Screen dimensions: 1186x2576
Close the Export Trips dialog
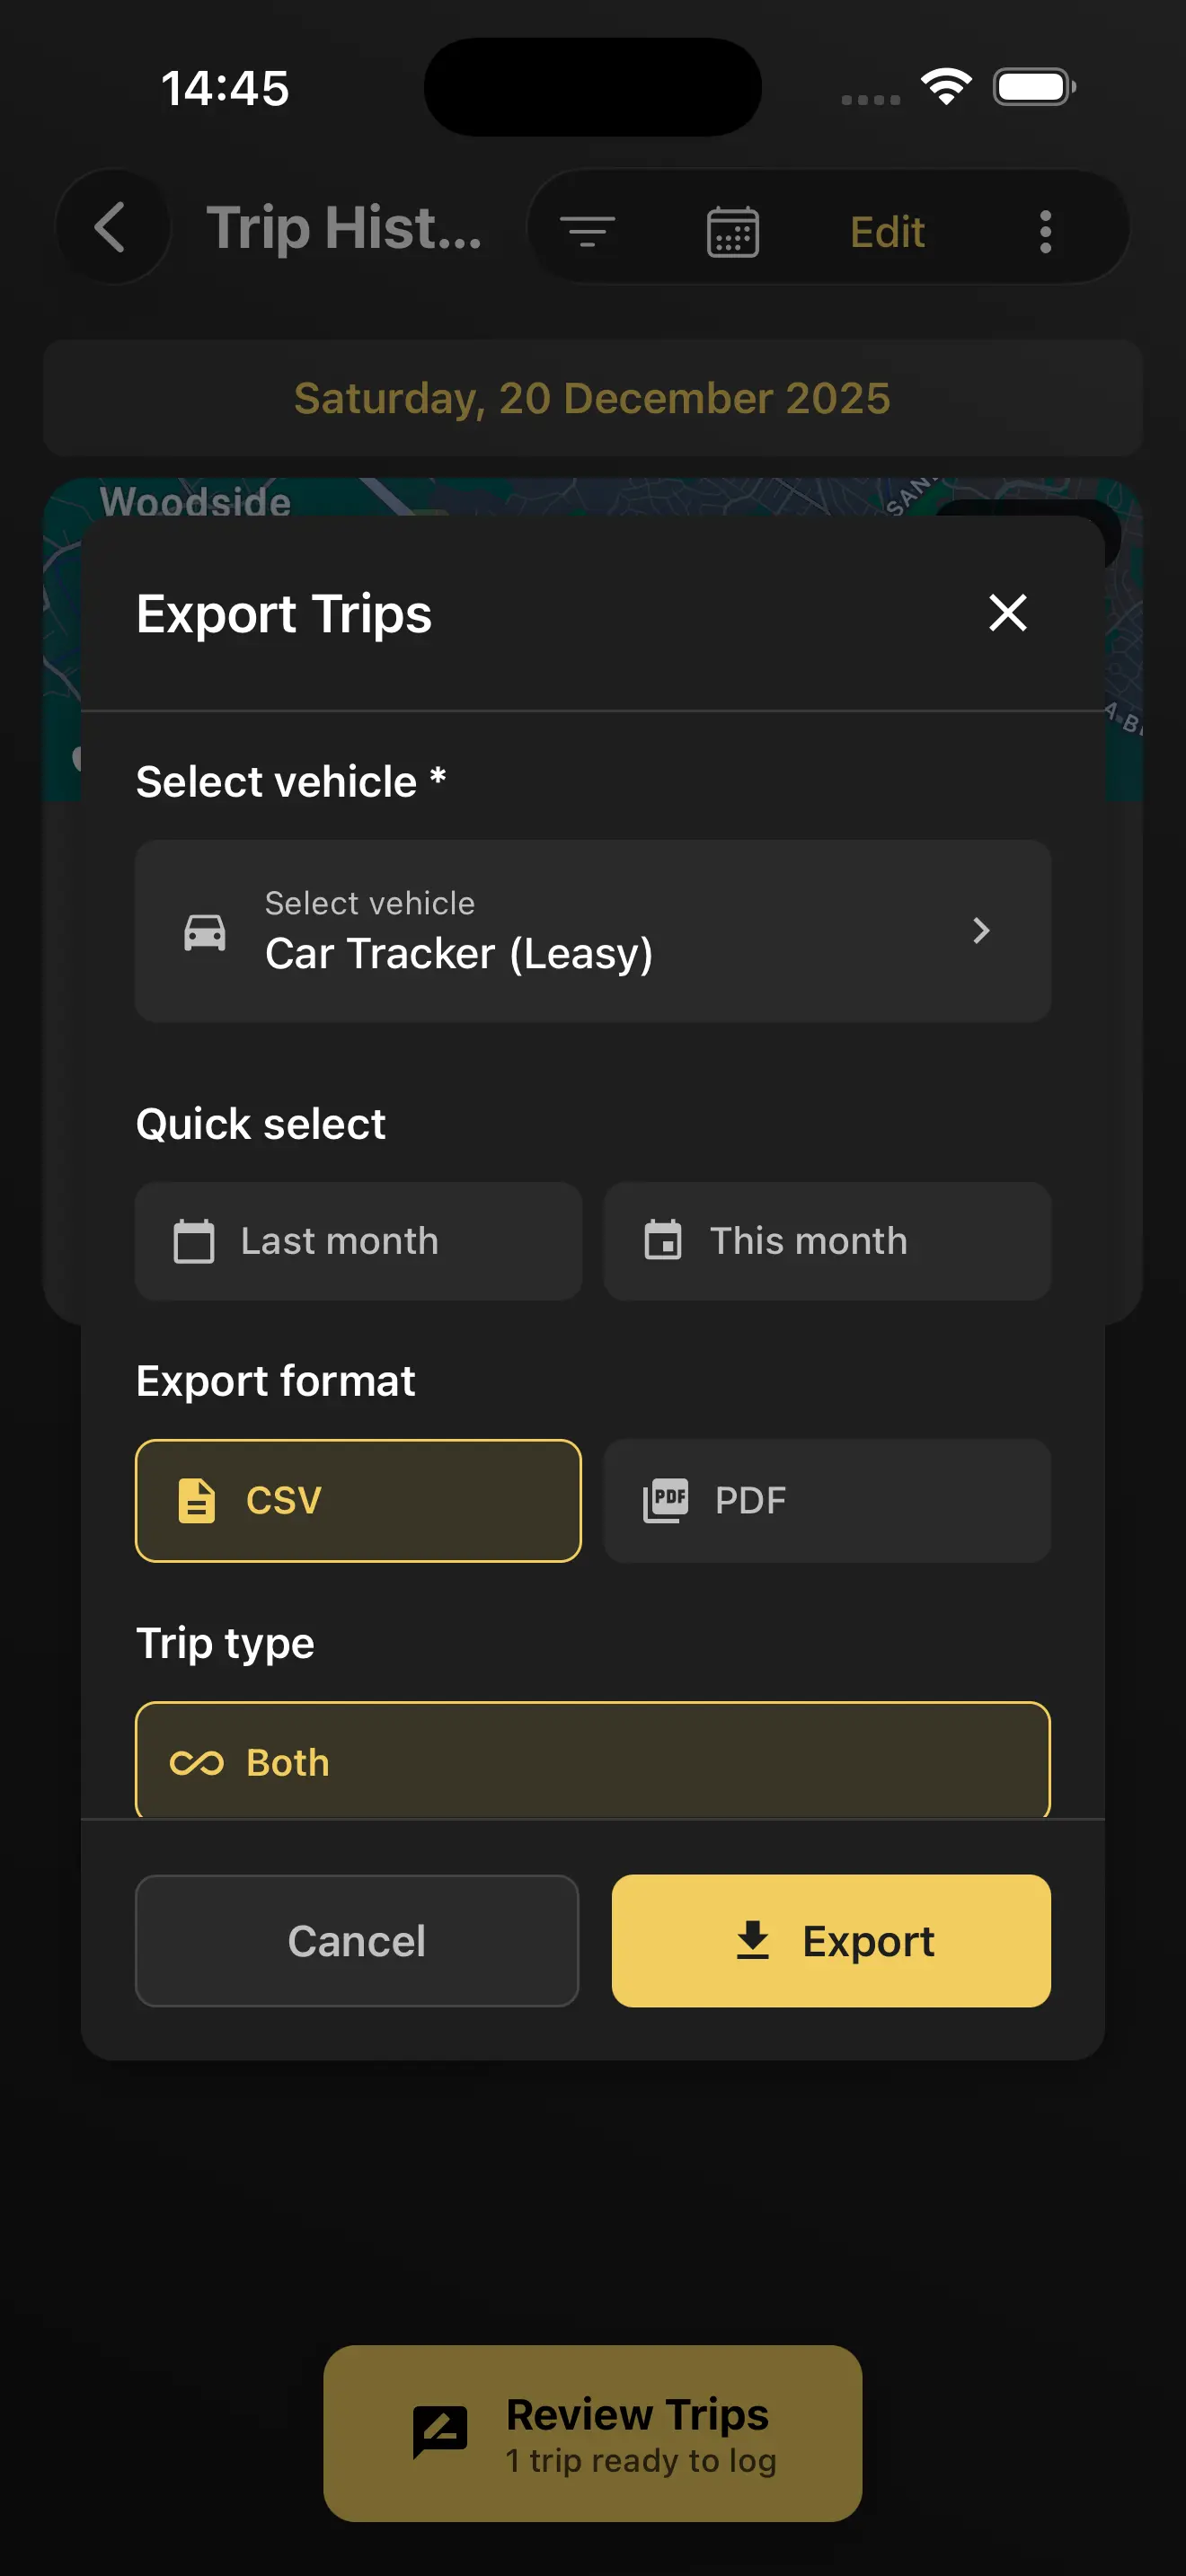[x=1007, y=613]
